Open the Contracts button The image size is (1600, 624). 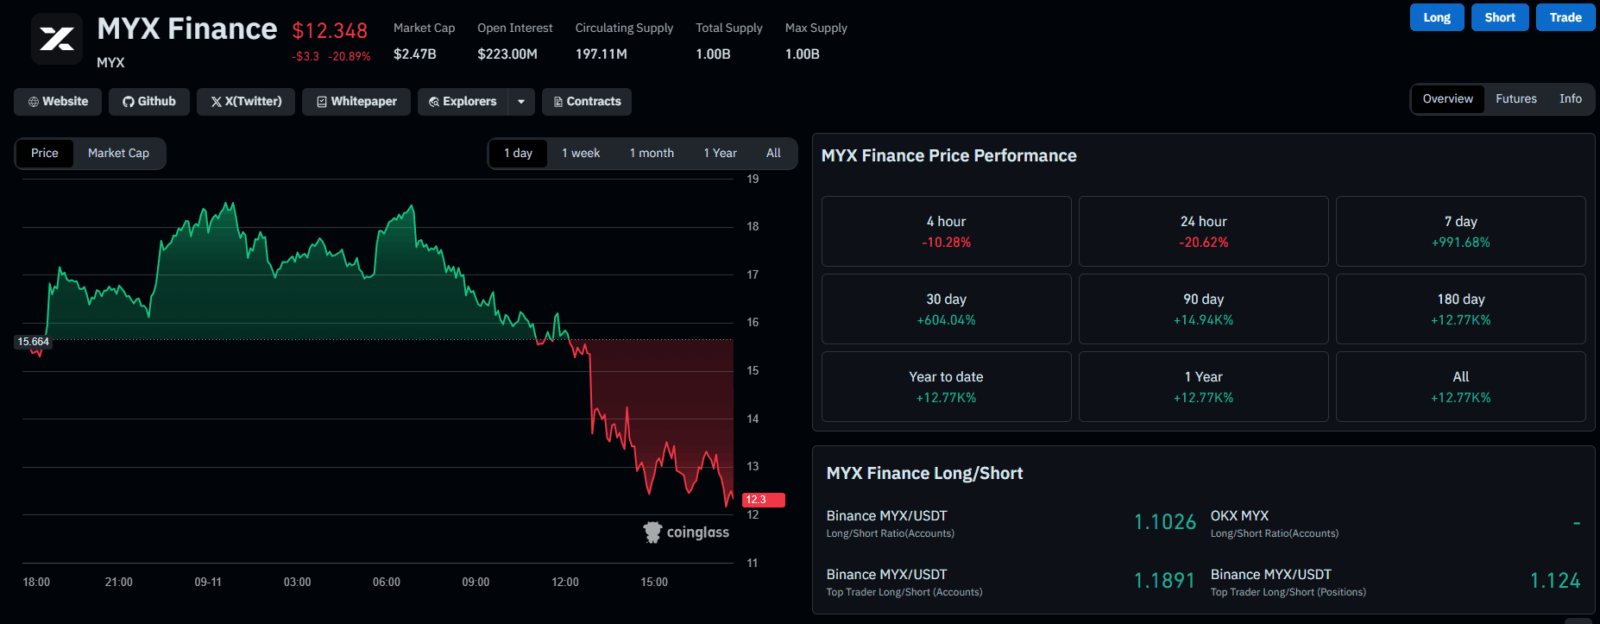click(587, 102)
